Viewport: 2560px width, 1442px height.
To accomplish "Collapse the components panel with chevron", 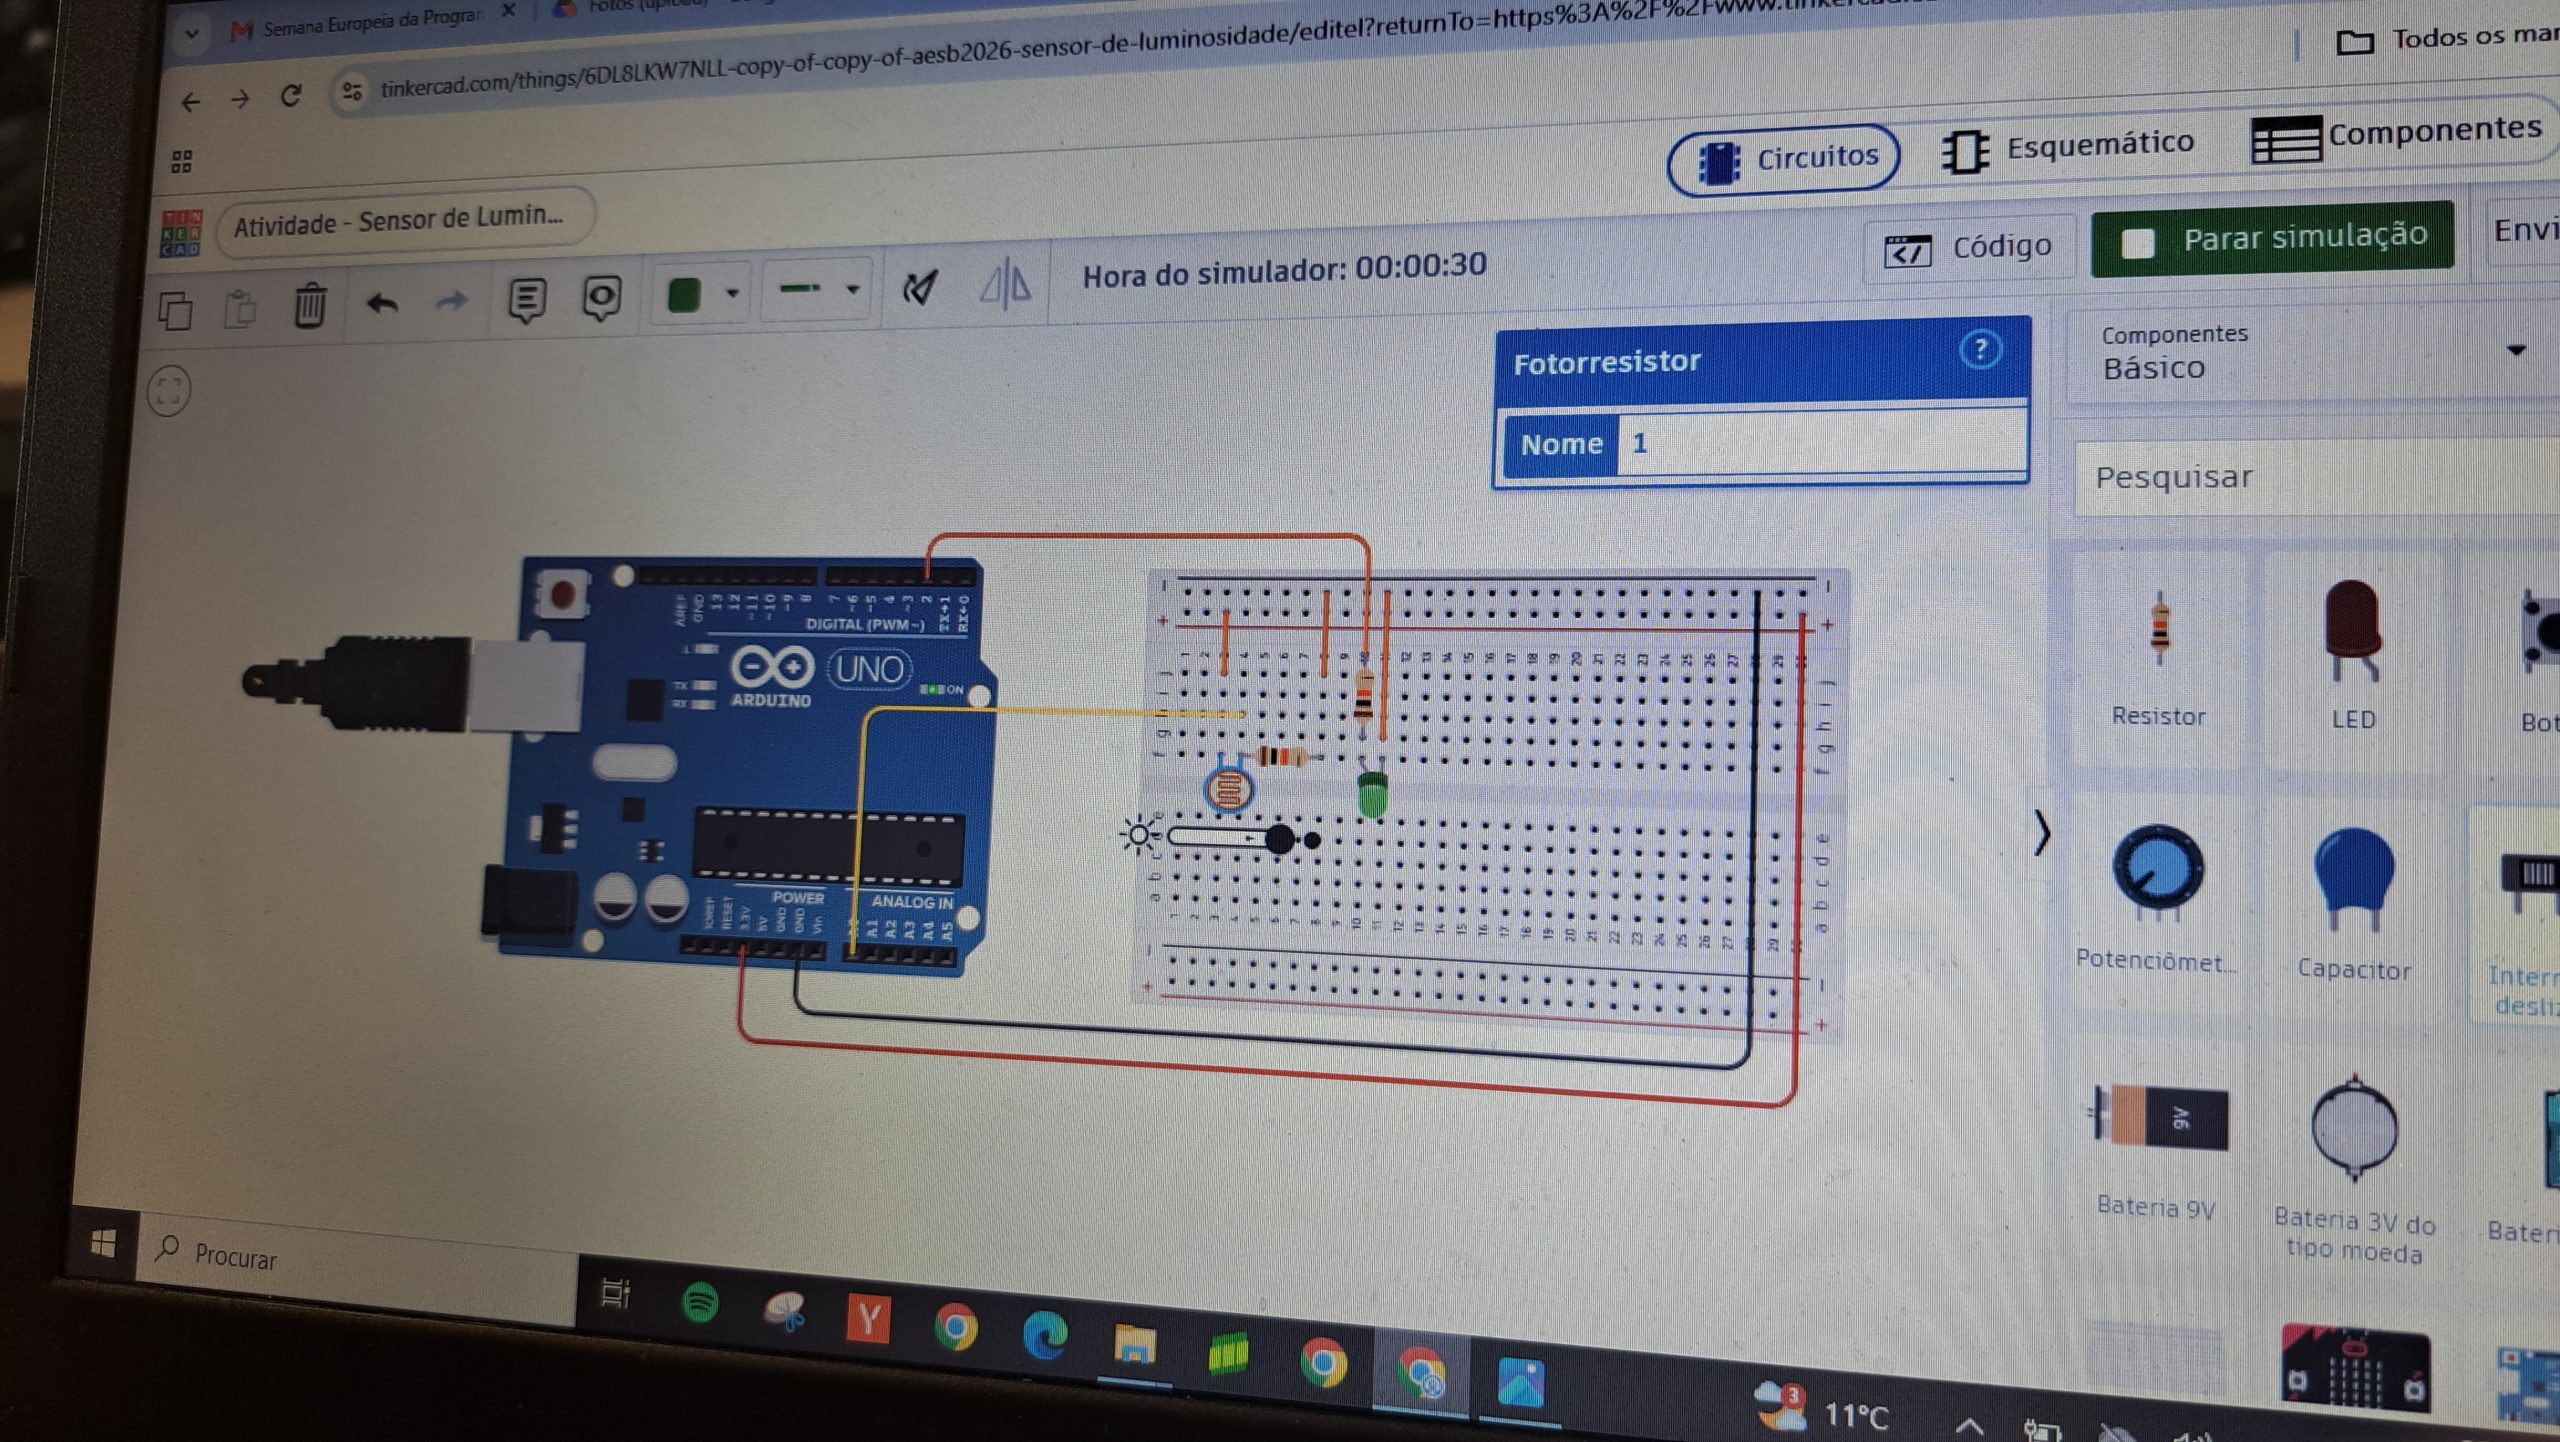I will (2041, 833).
